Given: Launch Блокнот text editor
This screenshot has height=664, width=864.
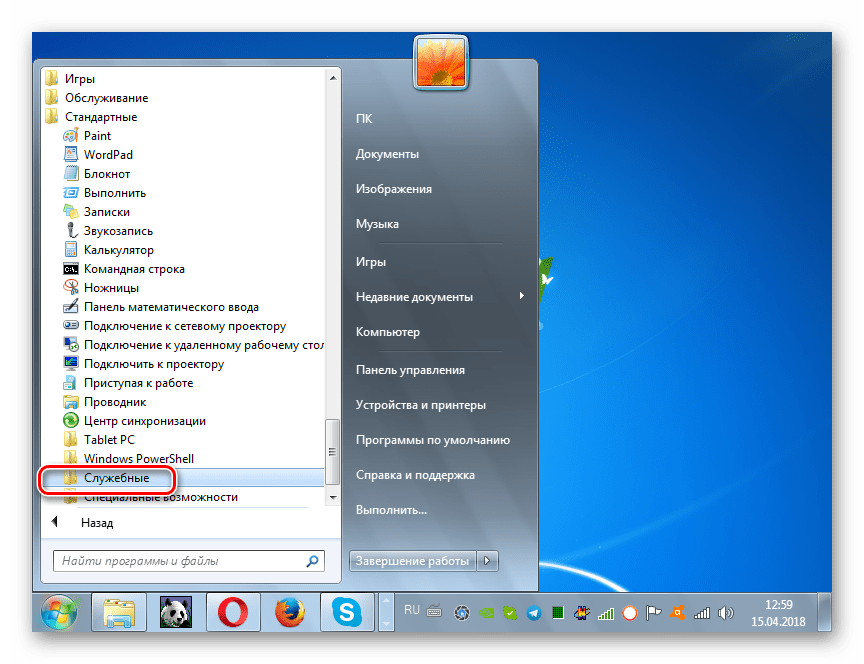Looking at the screenshot, I should coord(103,173).
